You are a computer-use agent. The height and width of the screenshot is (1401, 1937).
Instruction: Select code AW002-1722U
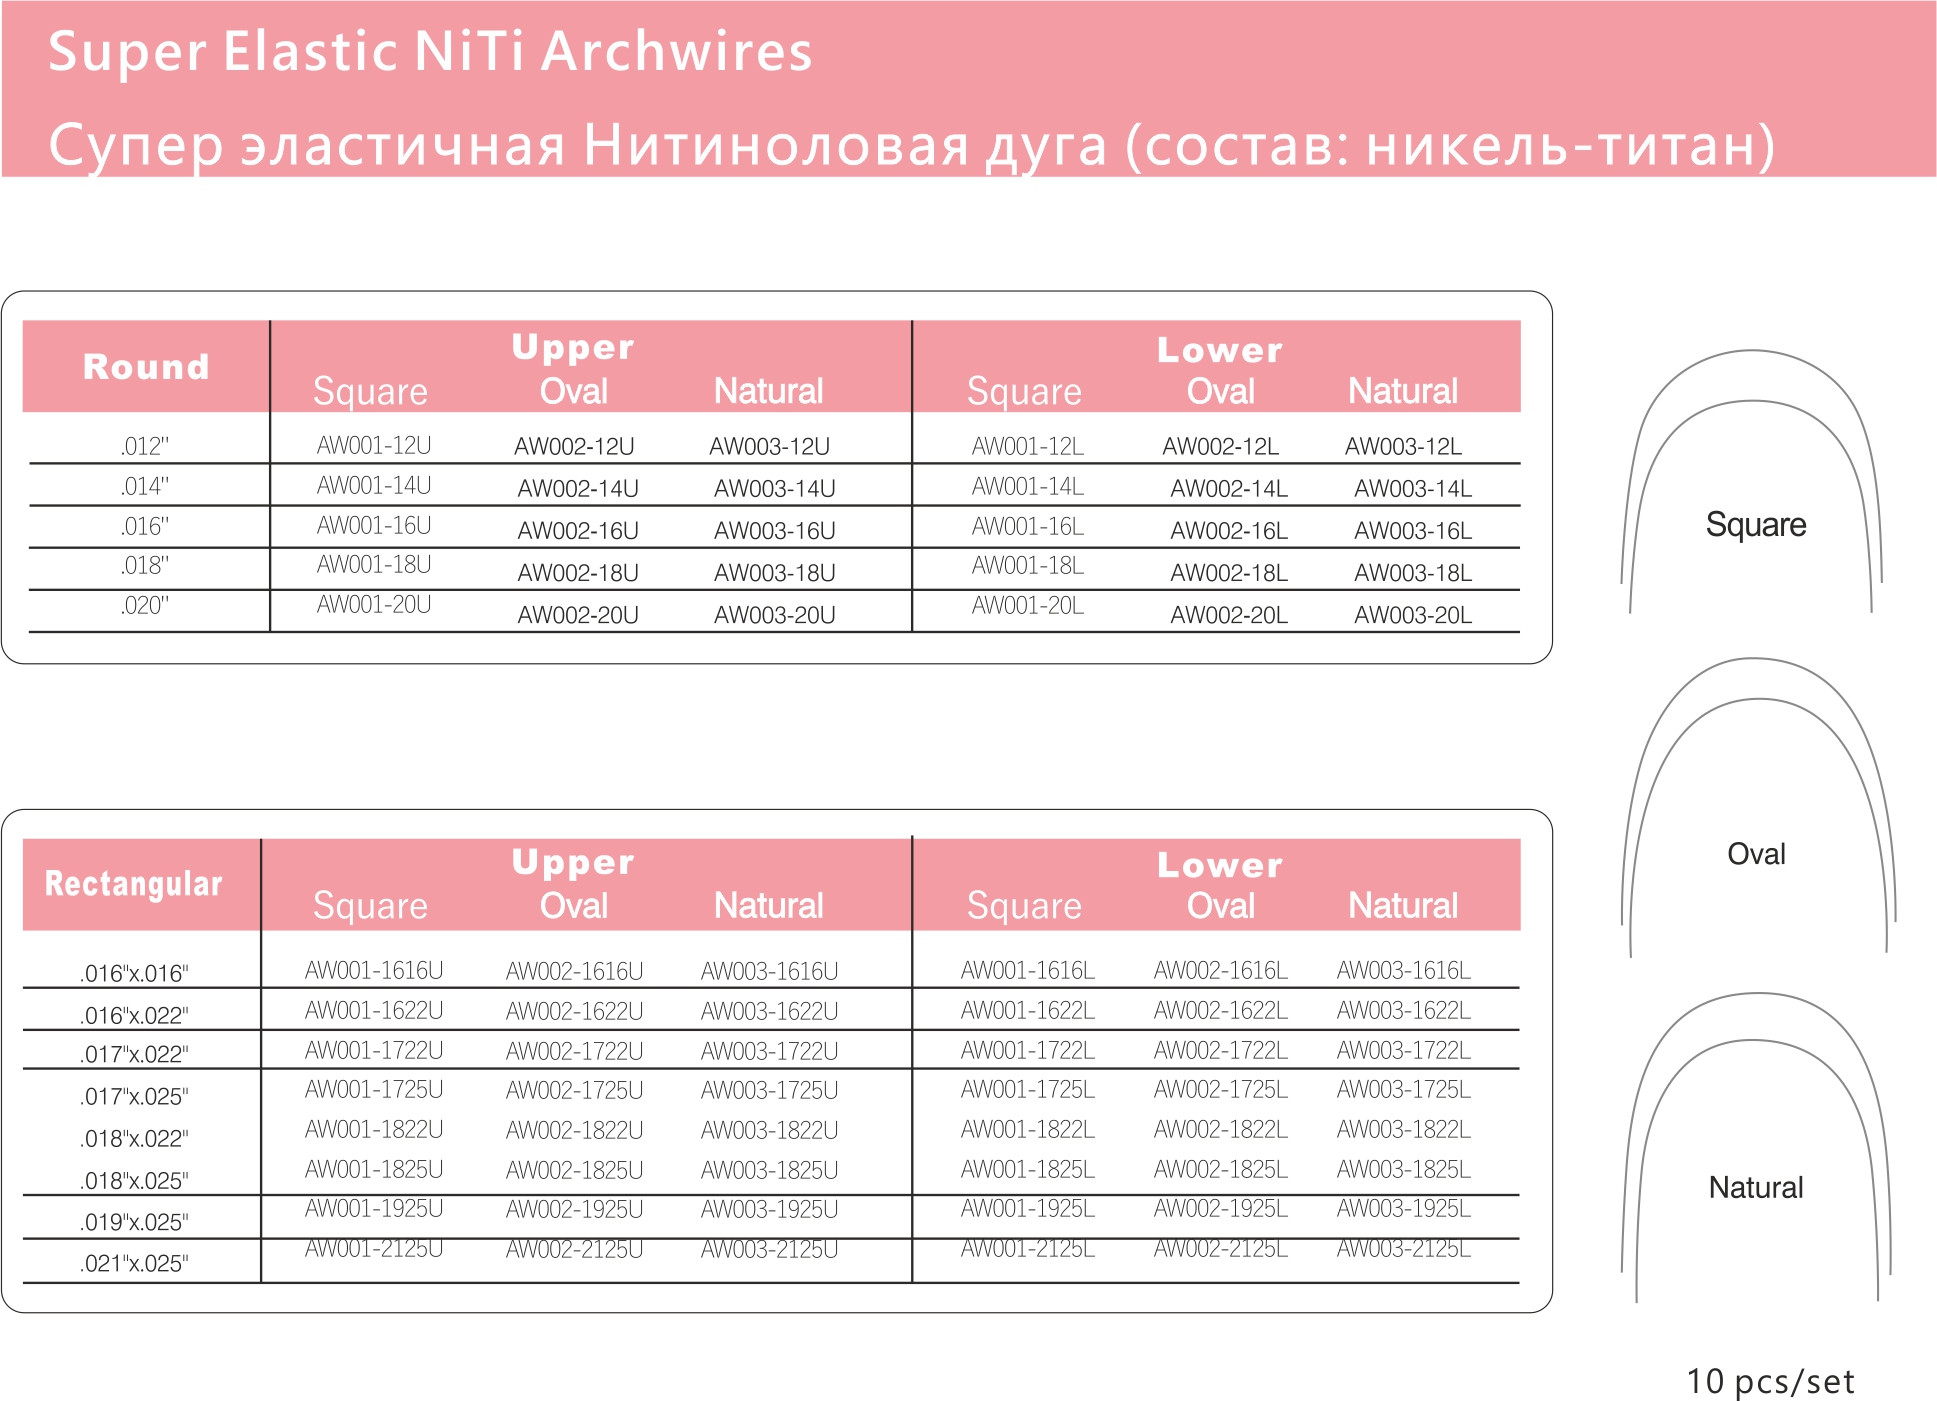574,1051
